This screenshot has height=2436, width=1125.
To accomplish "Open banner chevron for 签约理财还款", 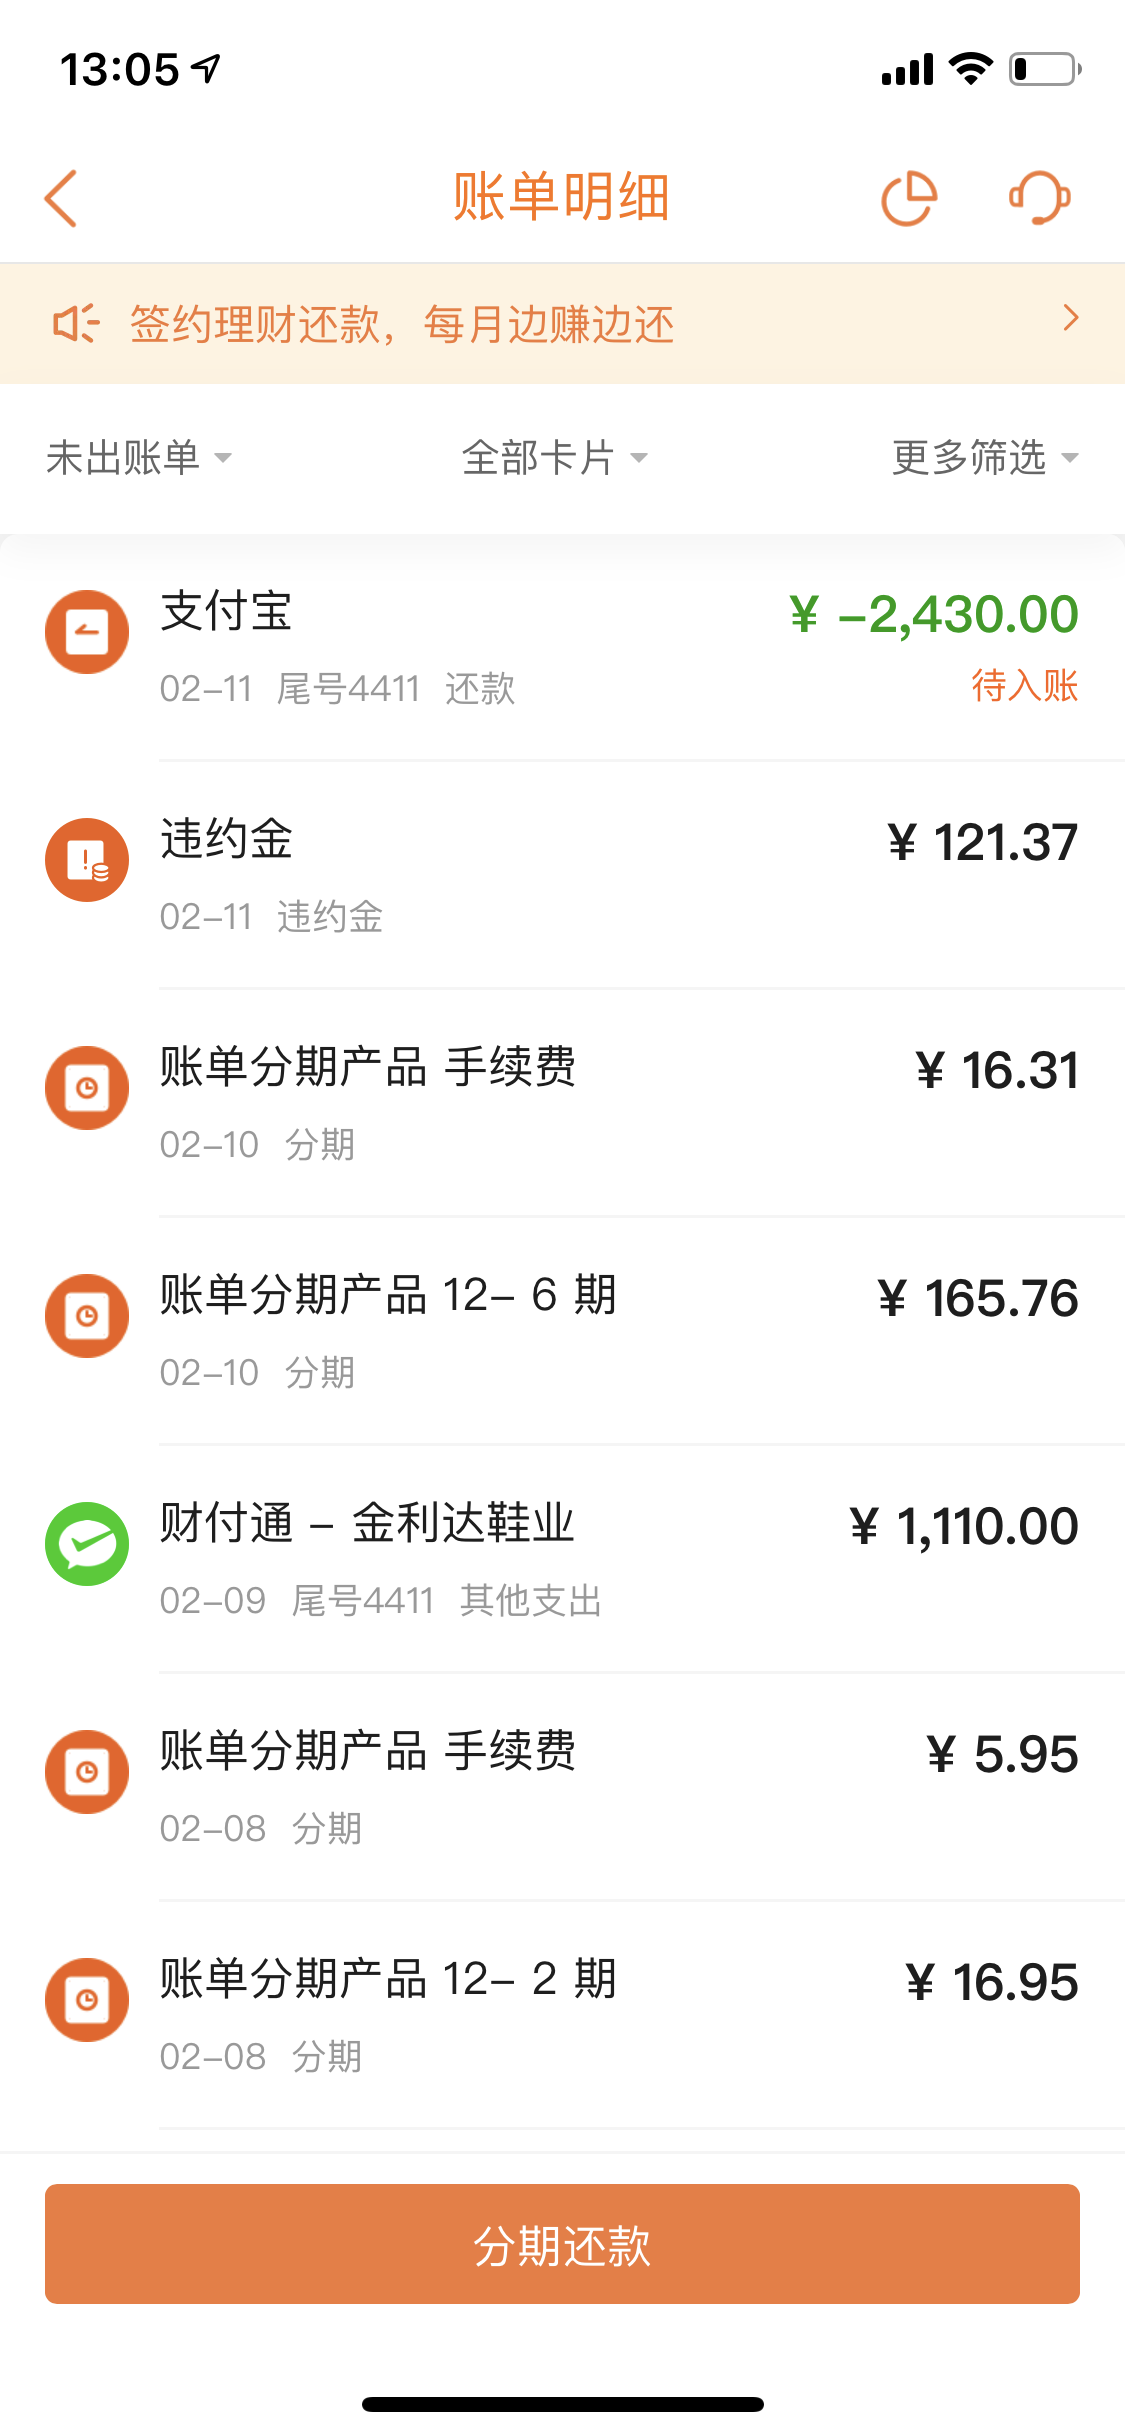I will [x=1071, y=318].
